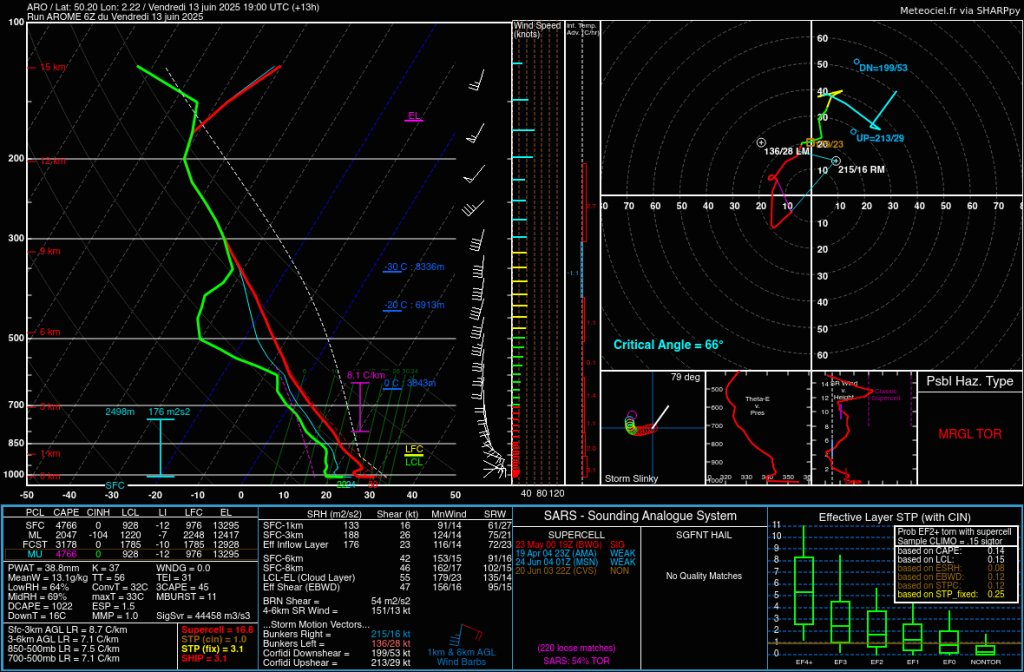Click the yellow LFC level marker
The width and height of the screenshot is (1024, 672).
[414, 450]
